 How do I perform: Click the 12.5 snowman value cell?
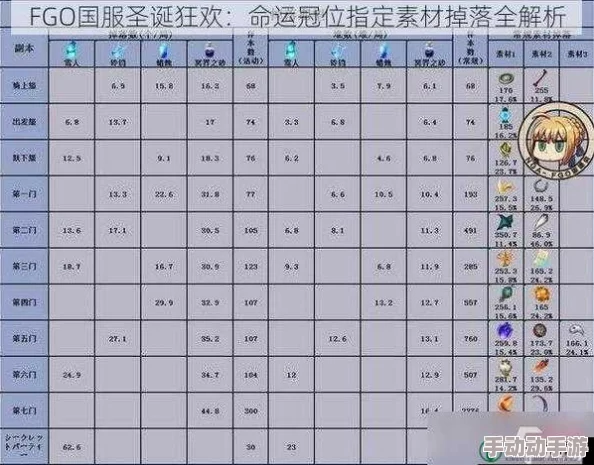click(x=72, y=158)
